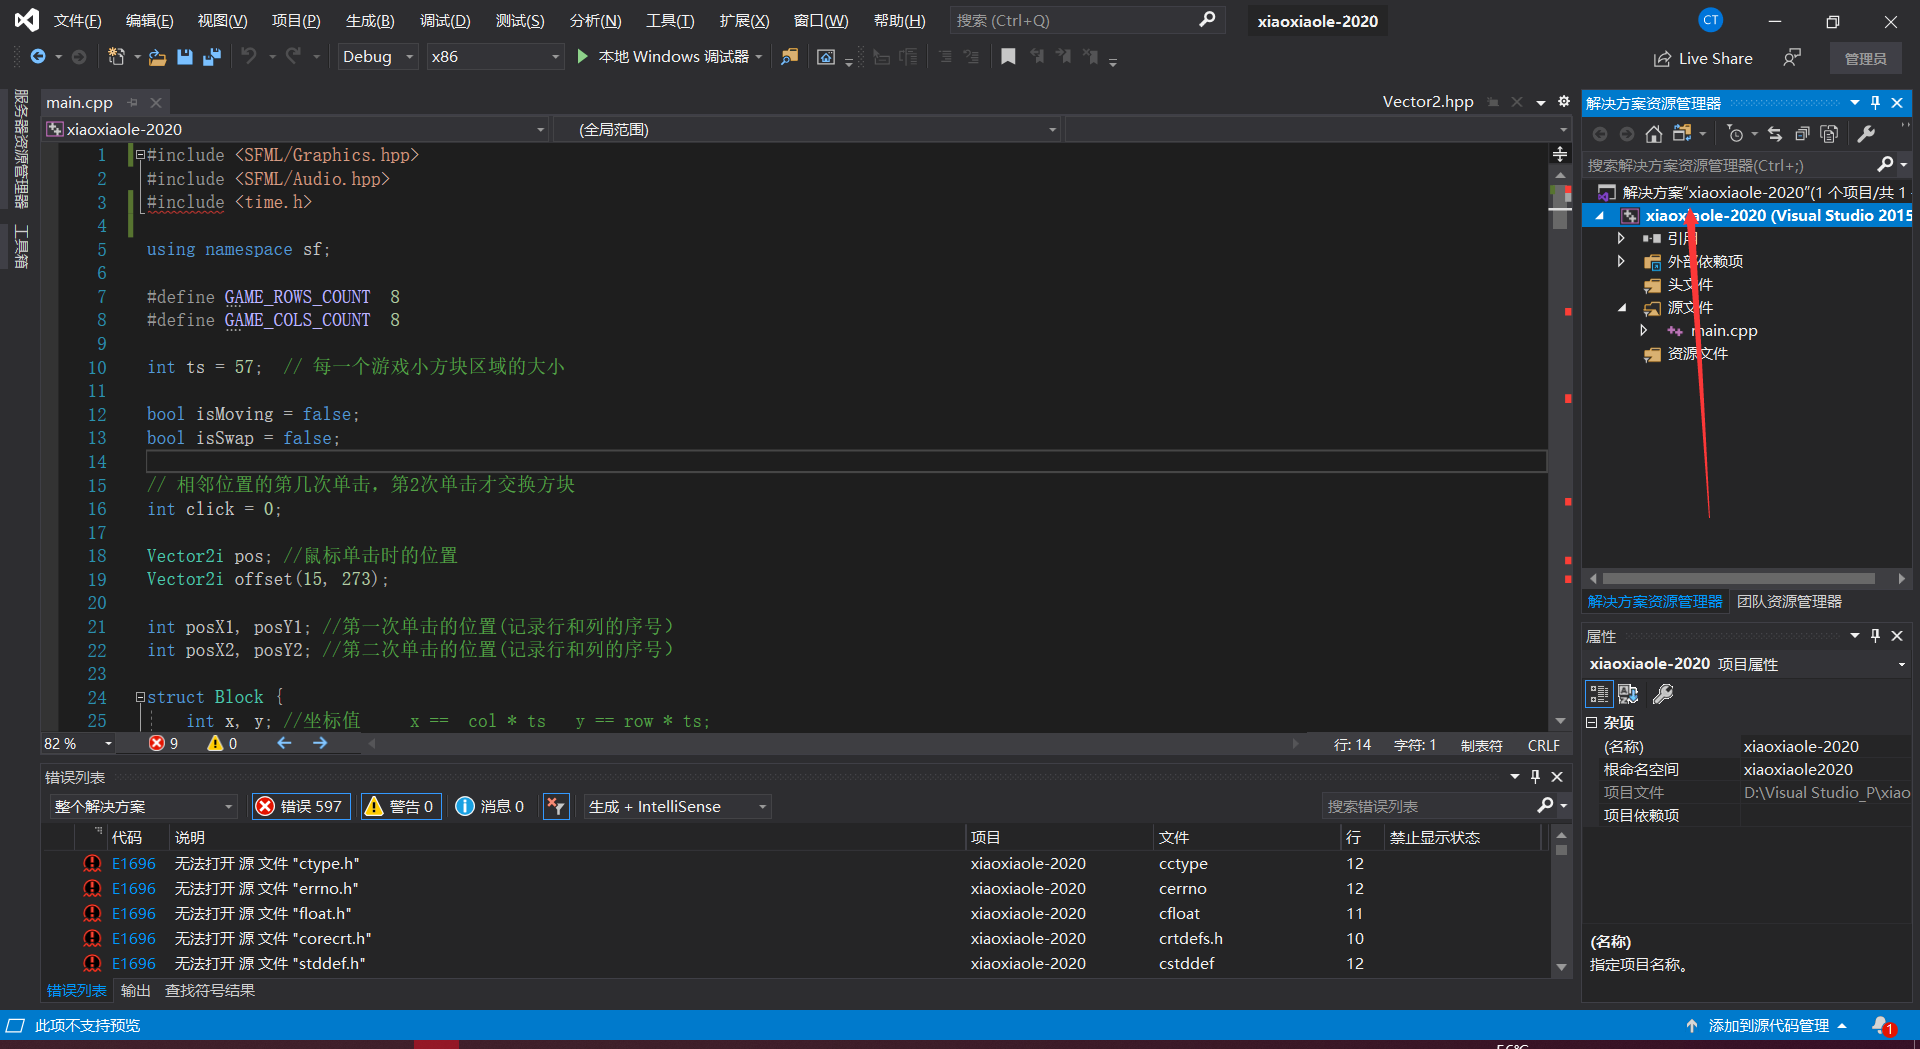1920x1049 pixels.
Task: Click the Pending Changes Filter clock icon
Action: coord(1736,134)
